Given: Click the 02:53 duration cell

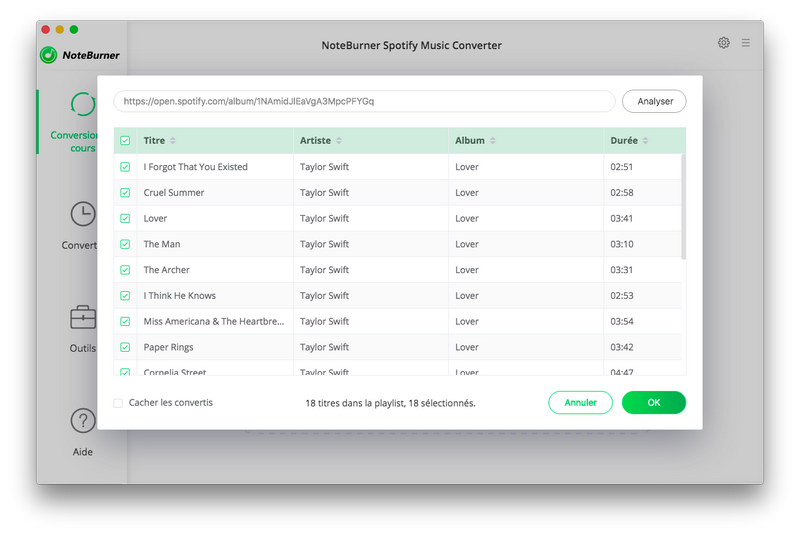Looking at the screenshot, I should point(621,296).
